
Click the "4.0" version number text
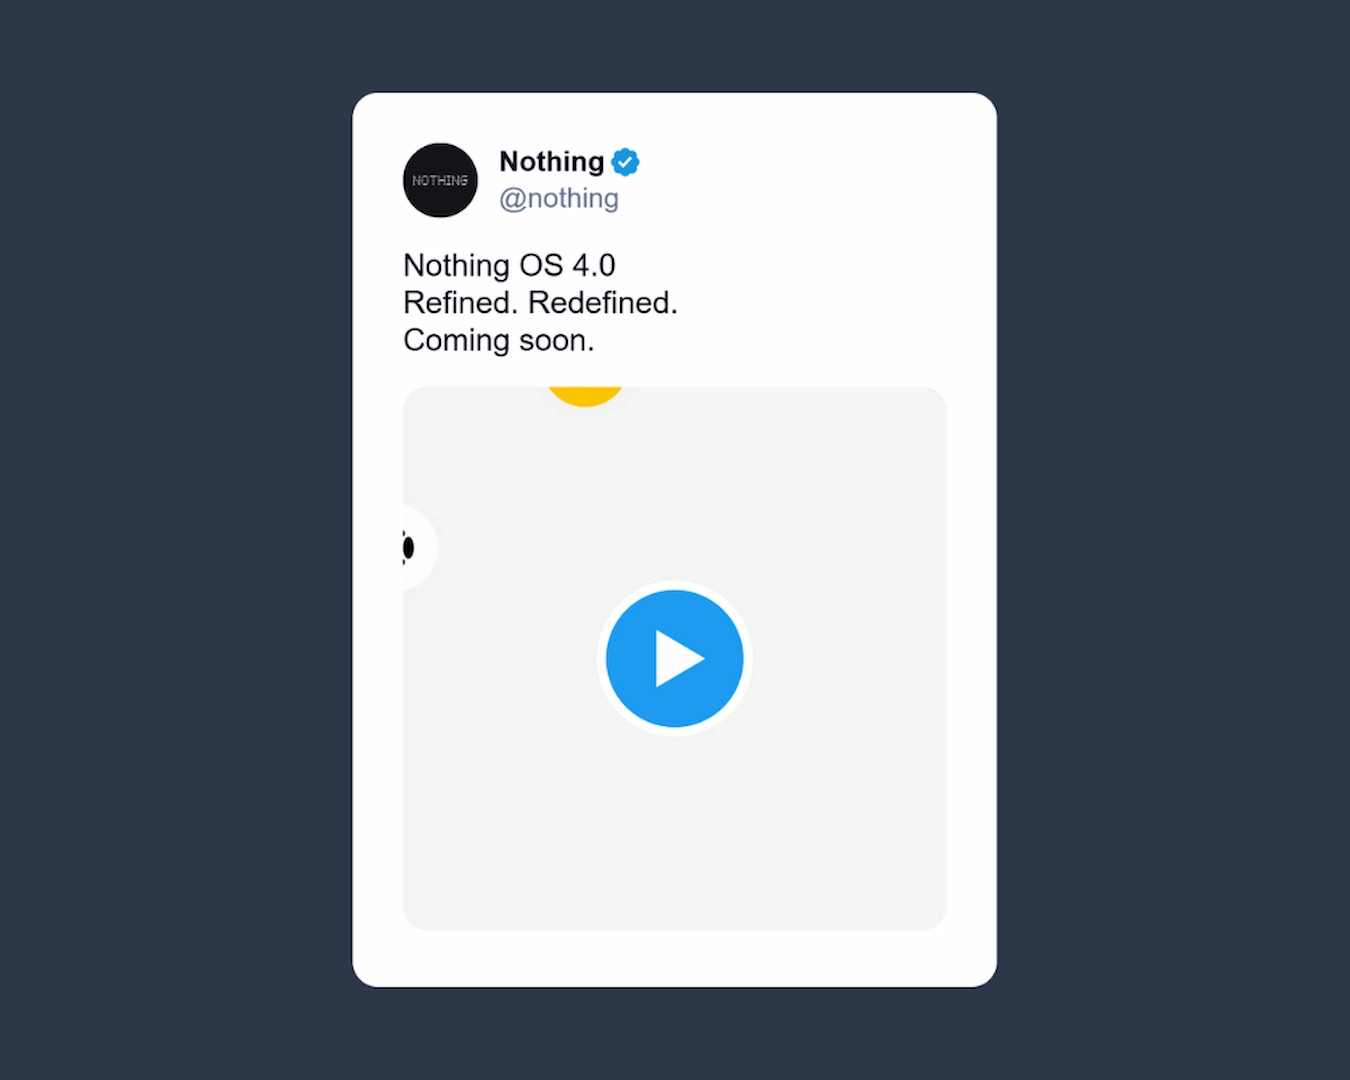(594, 265)
